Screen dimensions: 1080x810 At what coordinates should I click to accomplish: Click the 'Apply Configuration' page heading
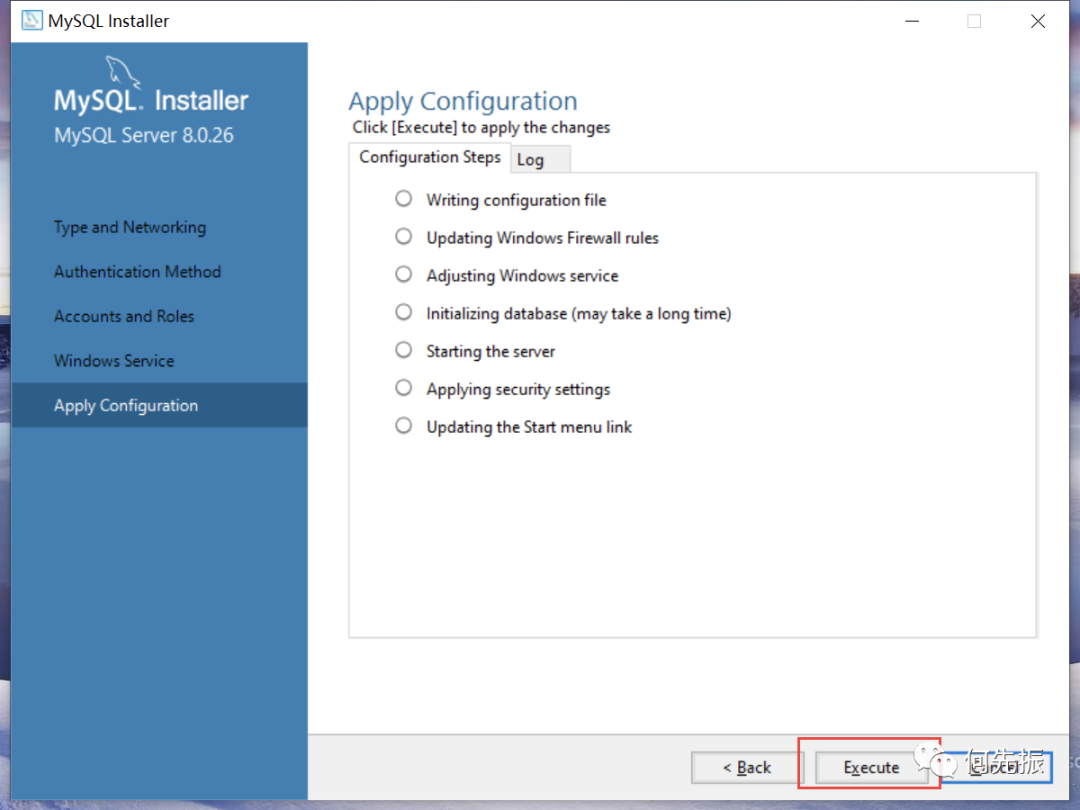463,101
